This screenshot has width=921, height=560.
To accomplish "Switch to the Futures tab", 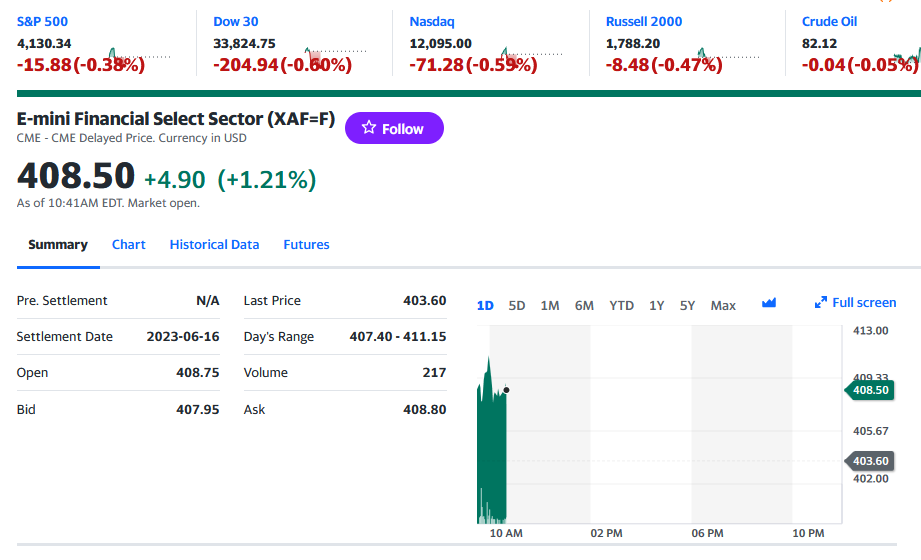I will point(306,244).
